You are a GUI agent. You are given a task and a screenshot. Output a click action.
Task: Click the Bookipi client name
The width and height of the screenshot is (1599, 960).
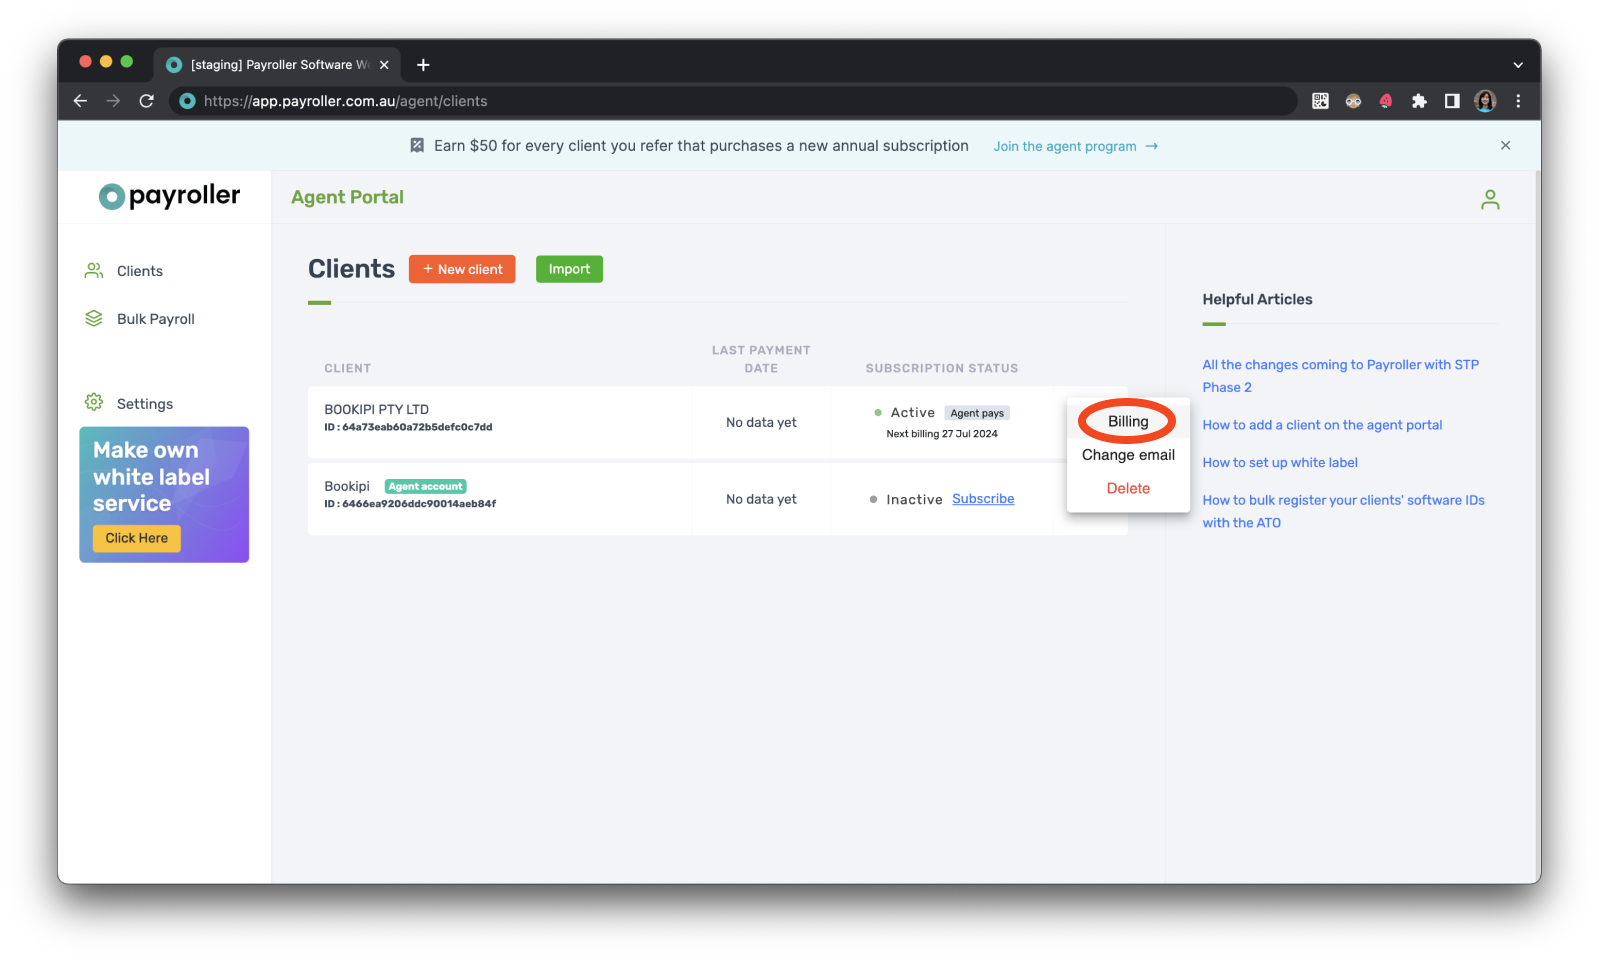coord(347,486)
